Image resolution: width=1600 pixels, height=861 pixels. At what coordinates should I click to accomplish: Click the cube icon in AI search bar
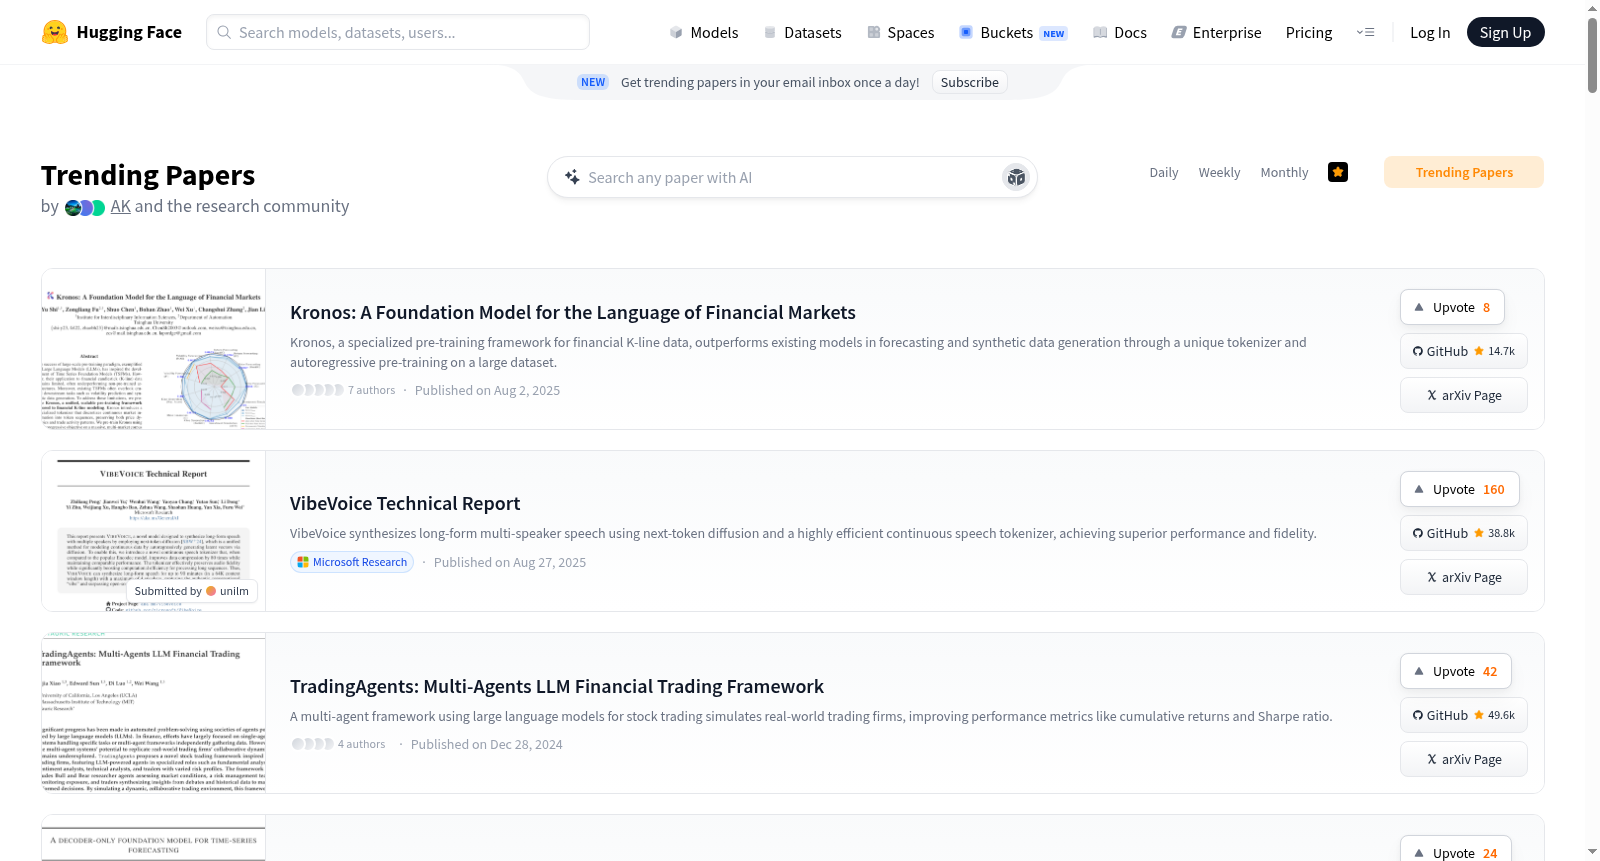pos(1016,177)
